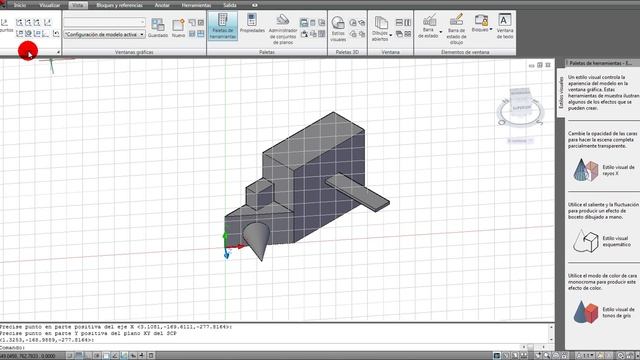Switch to the Visualizar ribbon tab
The image size is (640, 360).
tap(49, 5)
